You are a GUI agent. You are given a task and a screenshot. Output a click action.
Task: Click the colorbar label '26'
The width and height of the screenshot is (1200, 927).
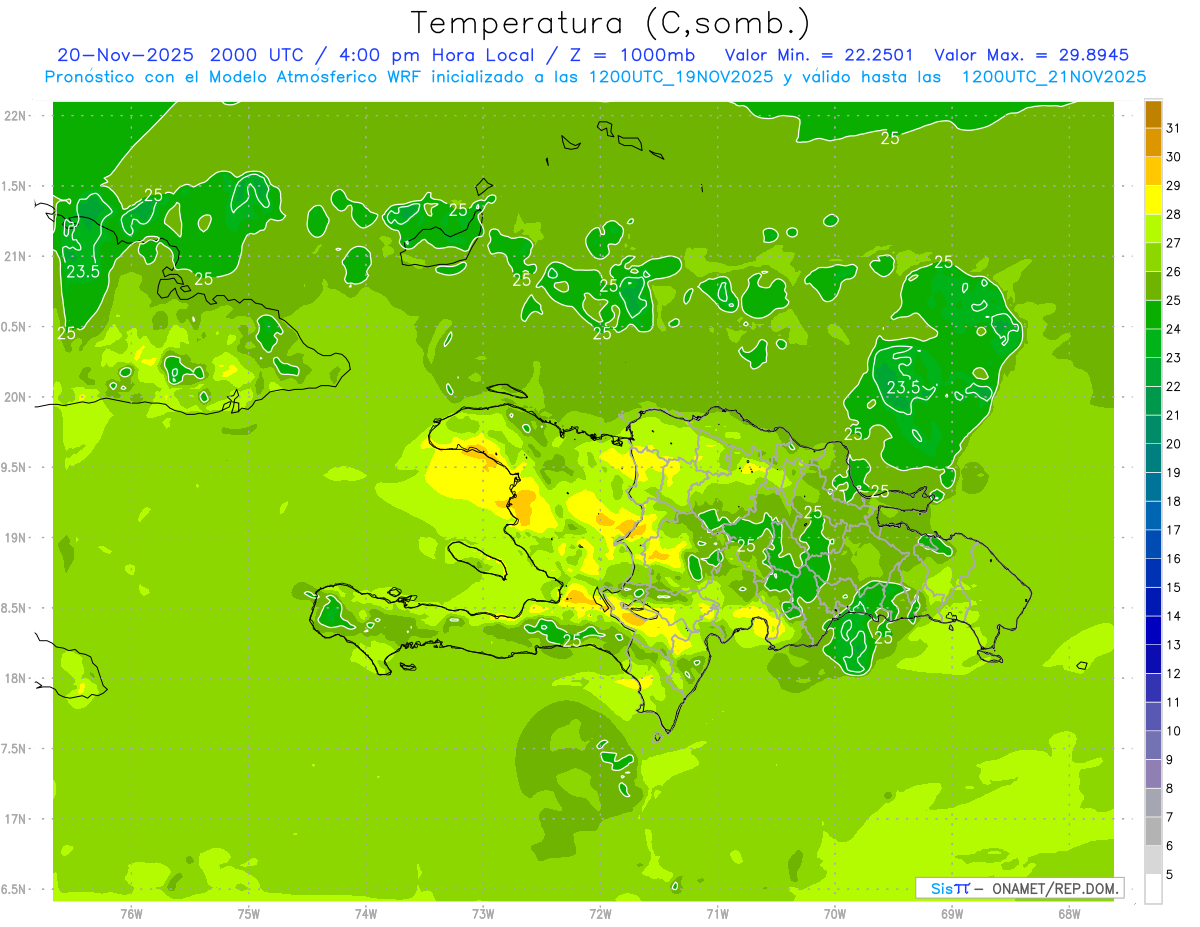pyautogui.click(x=1174, y=272)
